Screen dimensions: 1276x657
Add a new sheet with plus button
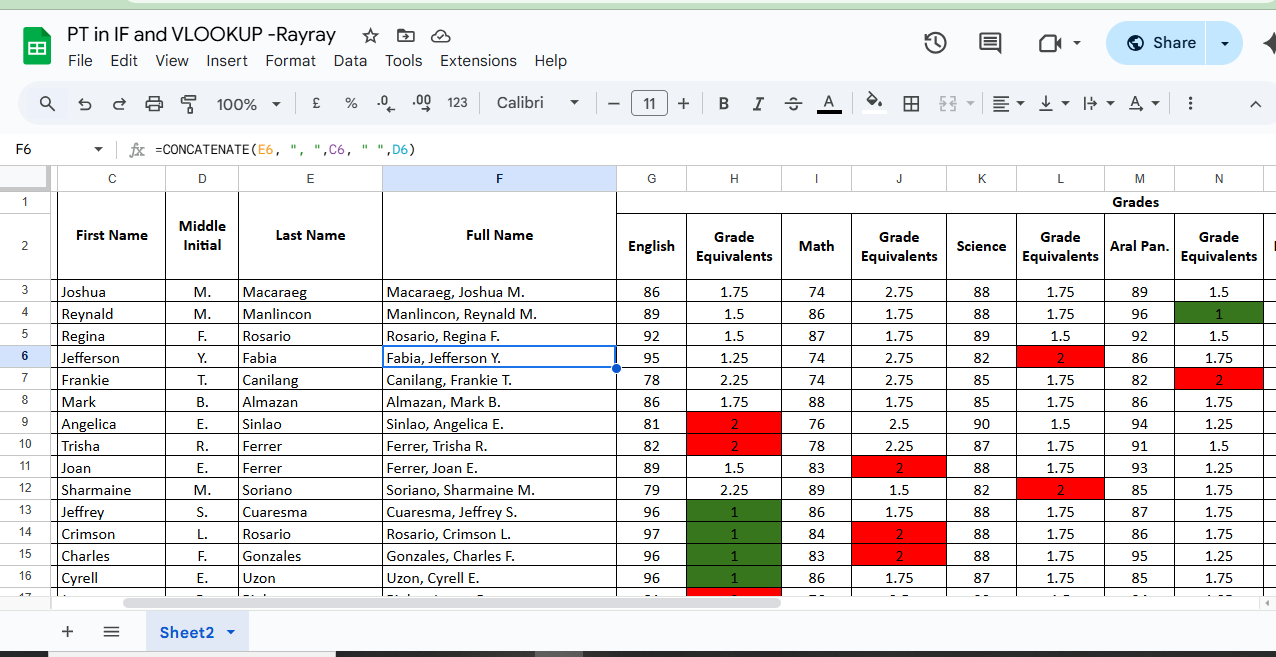pos(68,632)
